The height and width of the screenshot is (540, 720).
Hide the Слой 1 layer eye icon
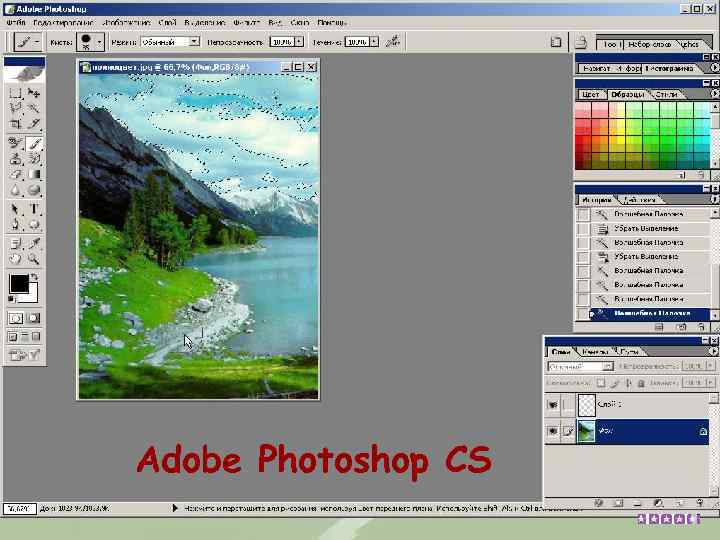click(553, 405)
